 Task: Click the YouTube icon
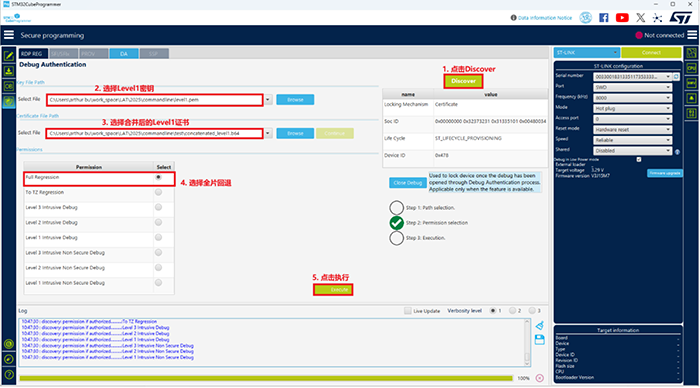pos(622,17)
